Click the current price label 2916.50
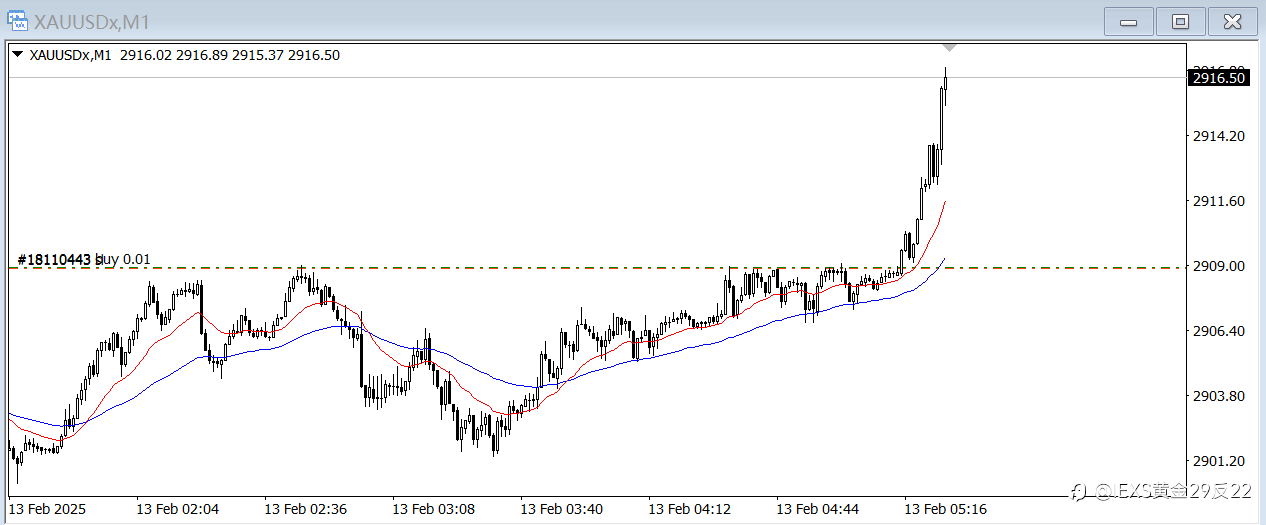1266x525 pixels. 1219,77
